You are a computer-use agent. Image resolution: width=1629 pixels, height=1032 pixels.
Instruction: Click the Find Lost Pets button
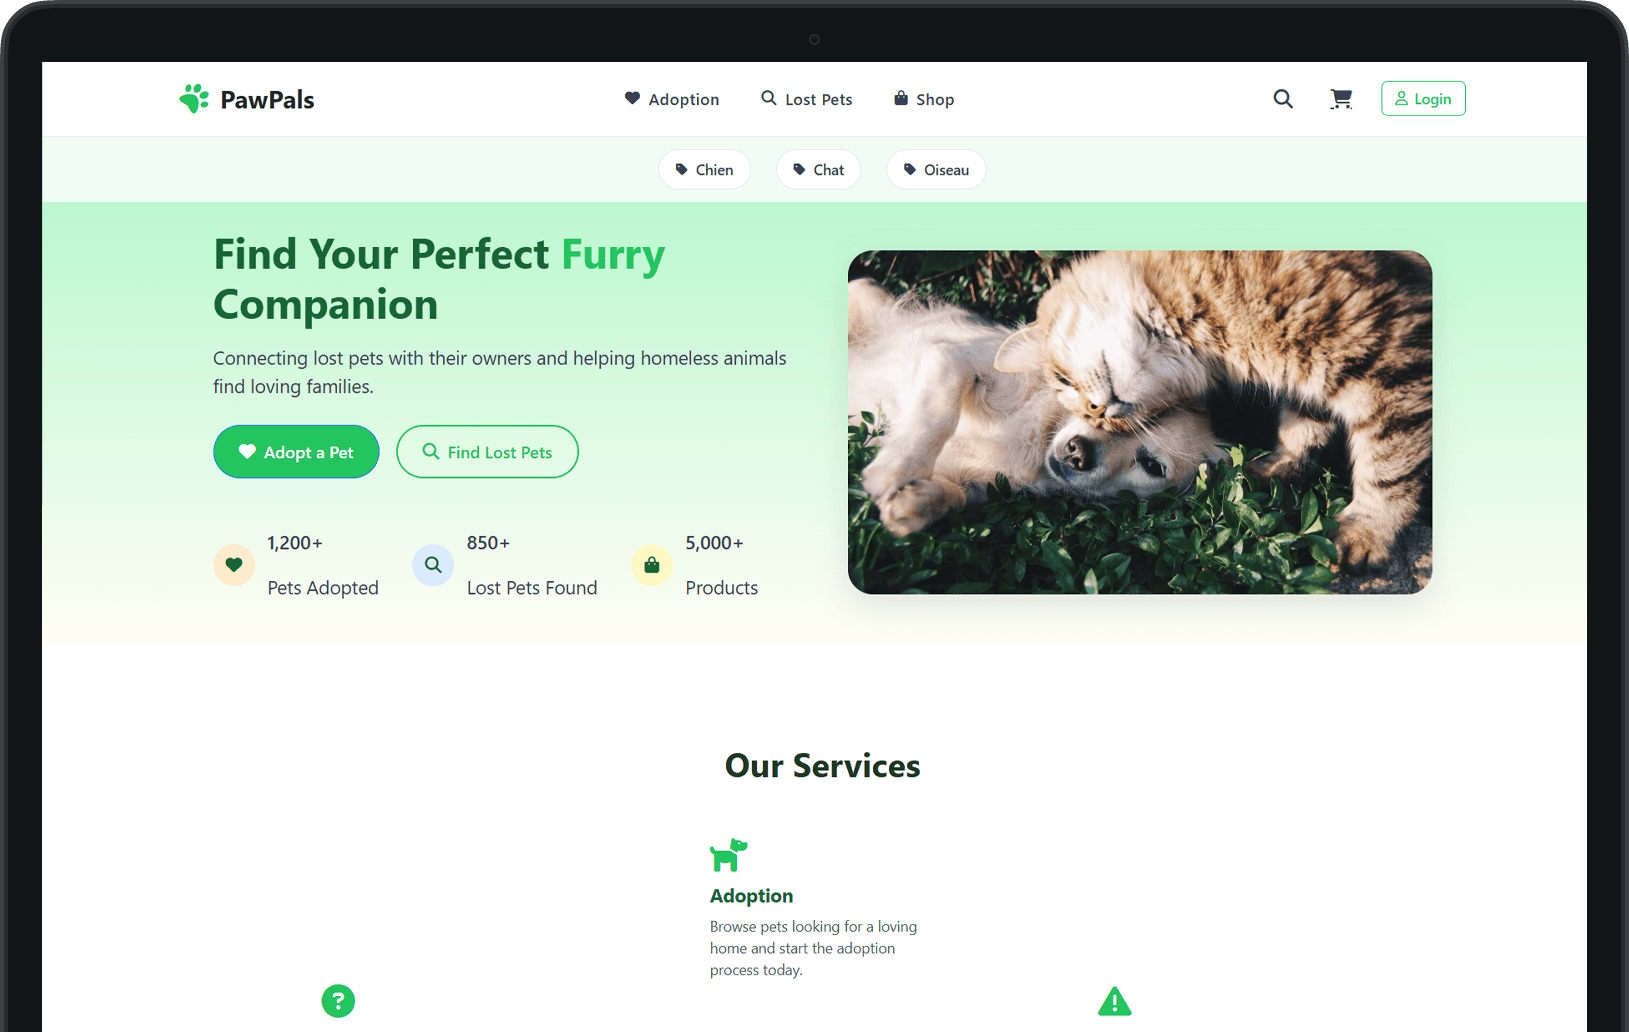(x=488, y=452)
